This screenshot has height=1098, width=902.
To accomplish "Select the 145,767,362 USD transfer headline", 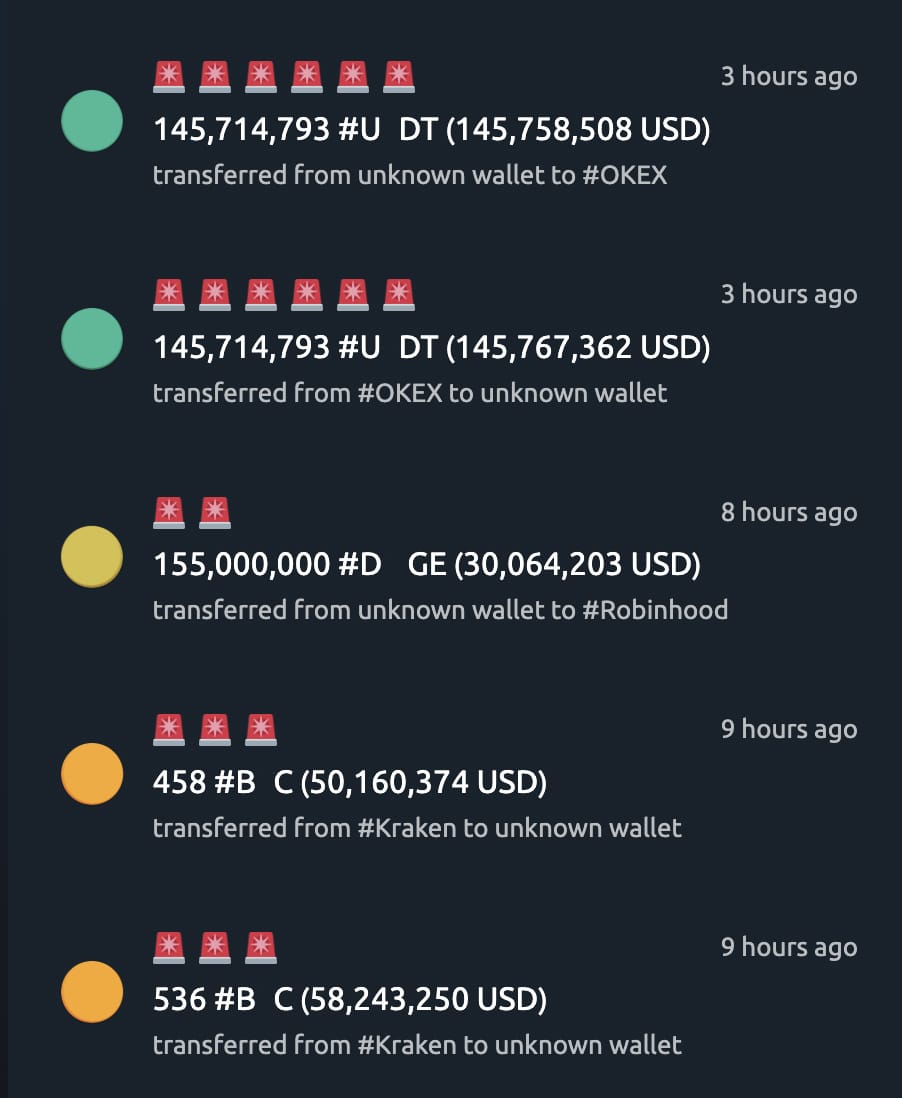I will [x=431, y=347].
